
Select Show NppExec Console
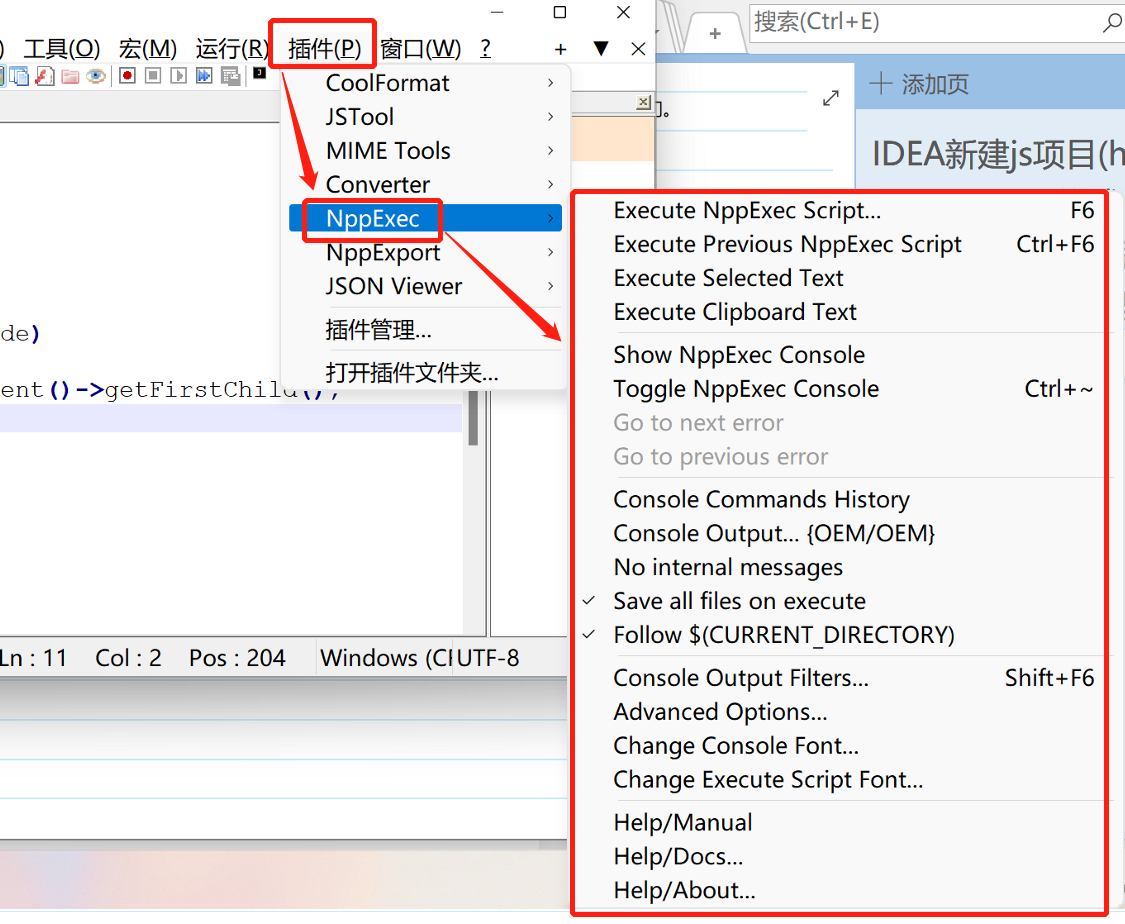click(739, 354)
